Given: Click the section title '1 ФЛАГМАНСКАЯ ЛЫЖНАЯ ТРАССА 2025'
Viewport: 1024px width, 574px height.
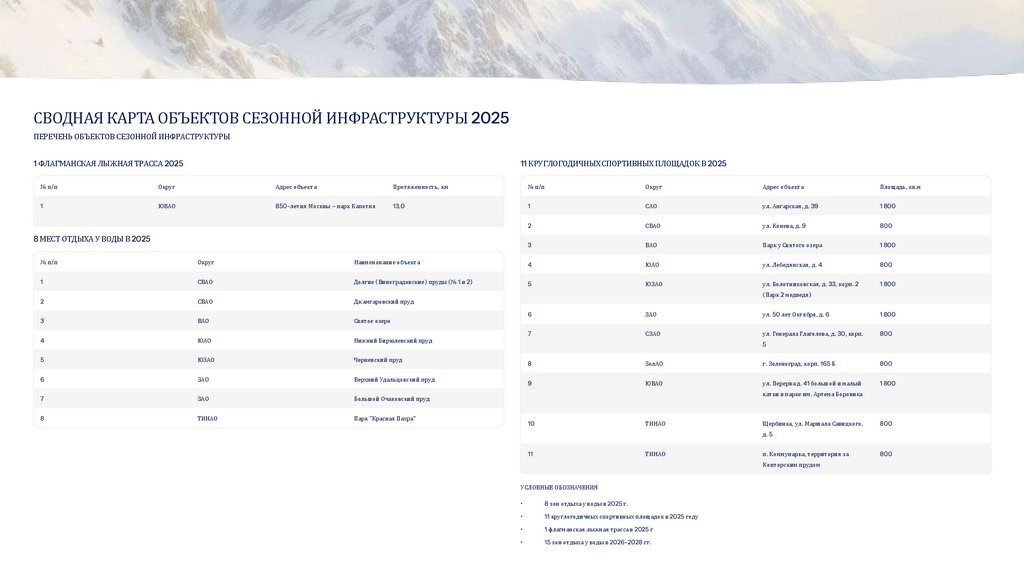Looking at the screenshot, I should pyautogui.click(x=108, y=163).
